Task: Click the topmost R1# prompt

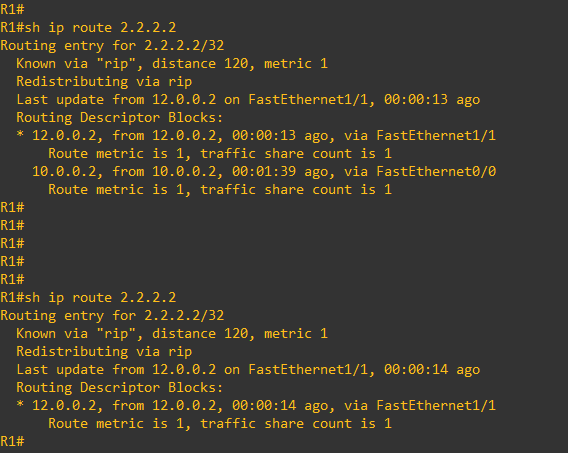Action: point(12,9)
